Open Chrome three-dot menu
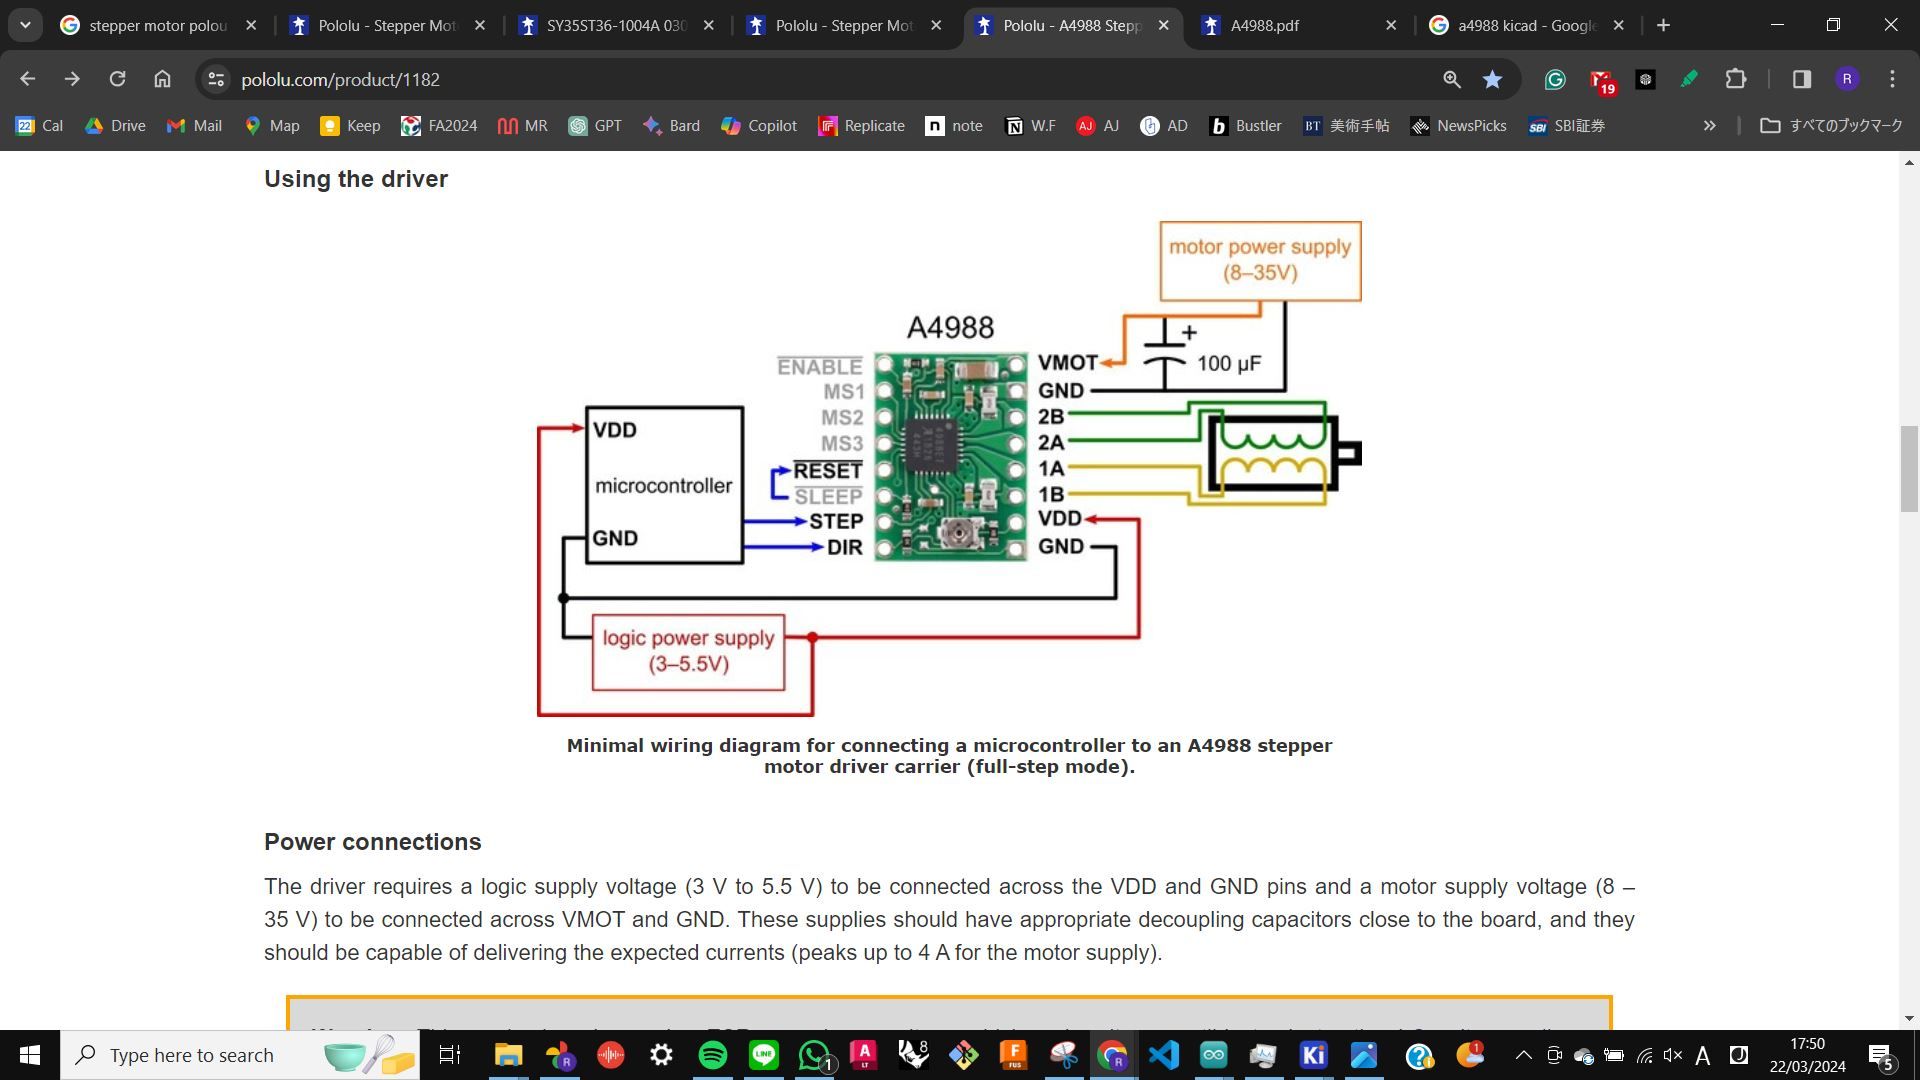Image resolution: width=1920 pixels, height=1080 pixels. coord(1892,79)
